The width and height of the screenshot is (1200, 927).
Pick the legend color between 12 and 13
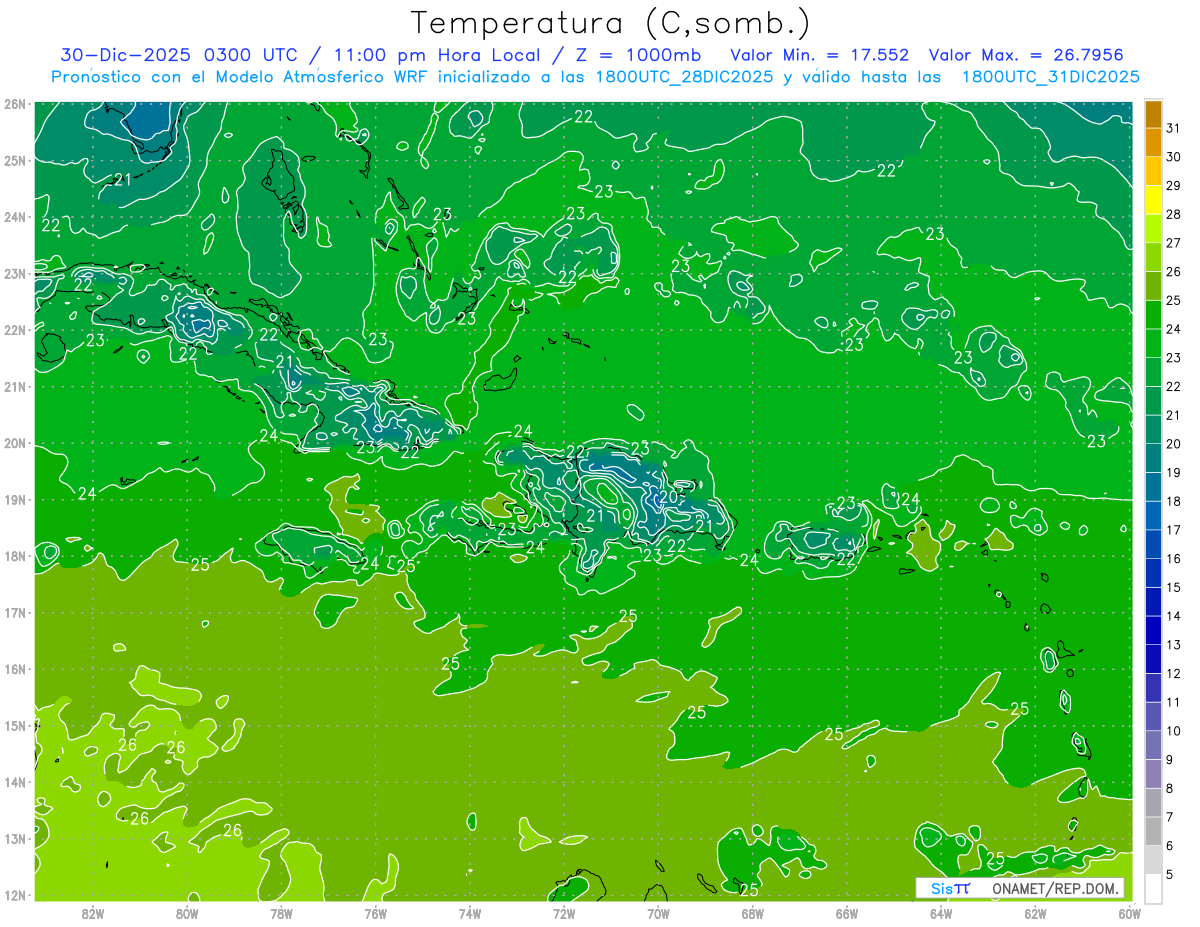pos(1153,659)
